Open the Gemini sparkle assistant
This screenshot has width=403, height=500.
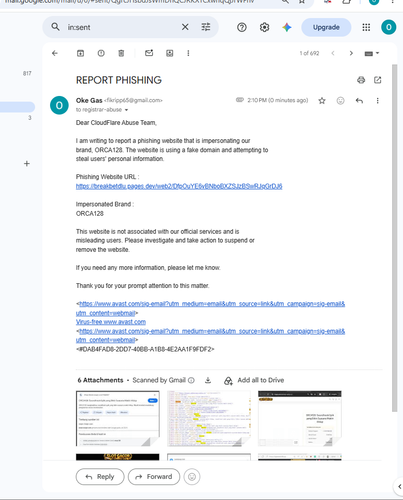coord(287,27)
